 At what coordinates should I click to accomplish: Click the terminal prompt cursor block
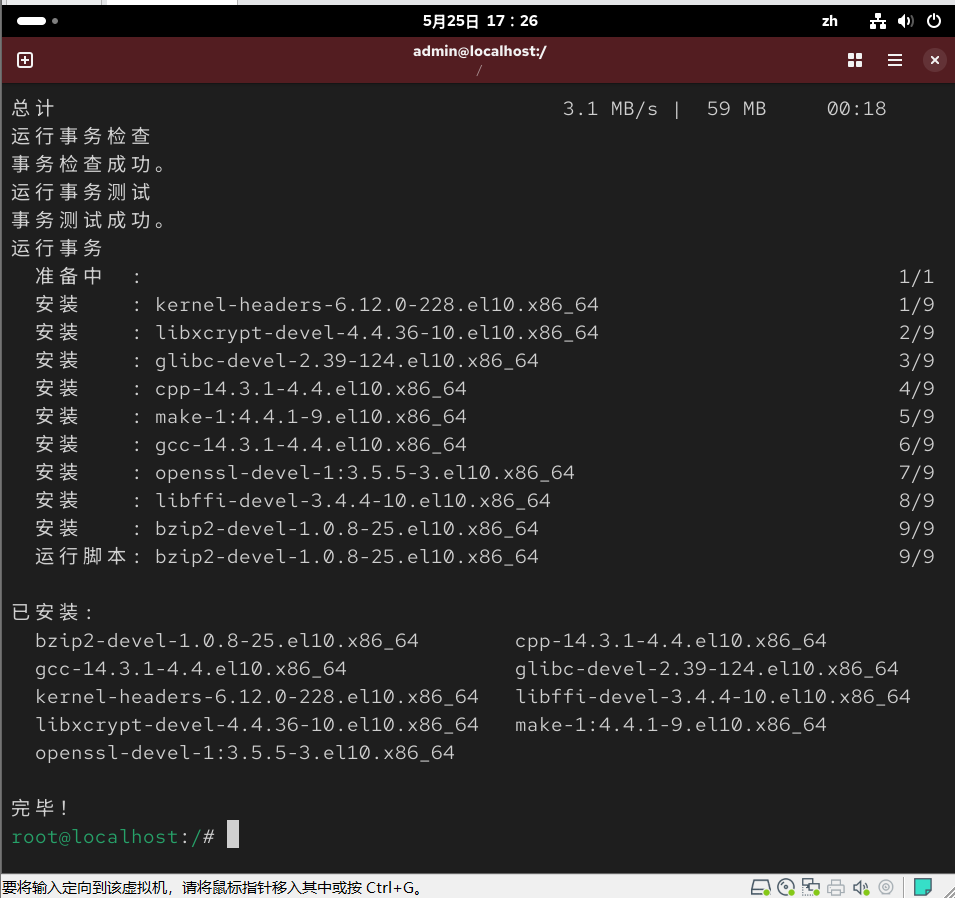[233, 834]
